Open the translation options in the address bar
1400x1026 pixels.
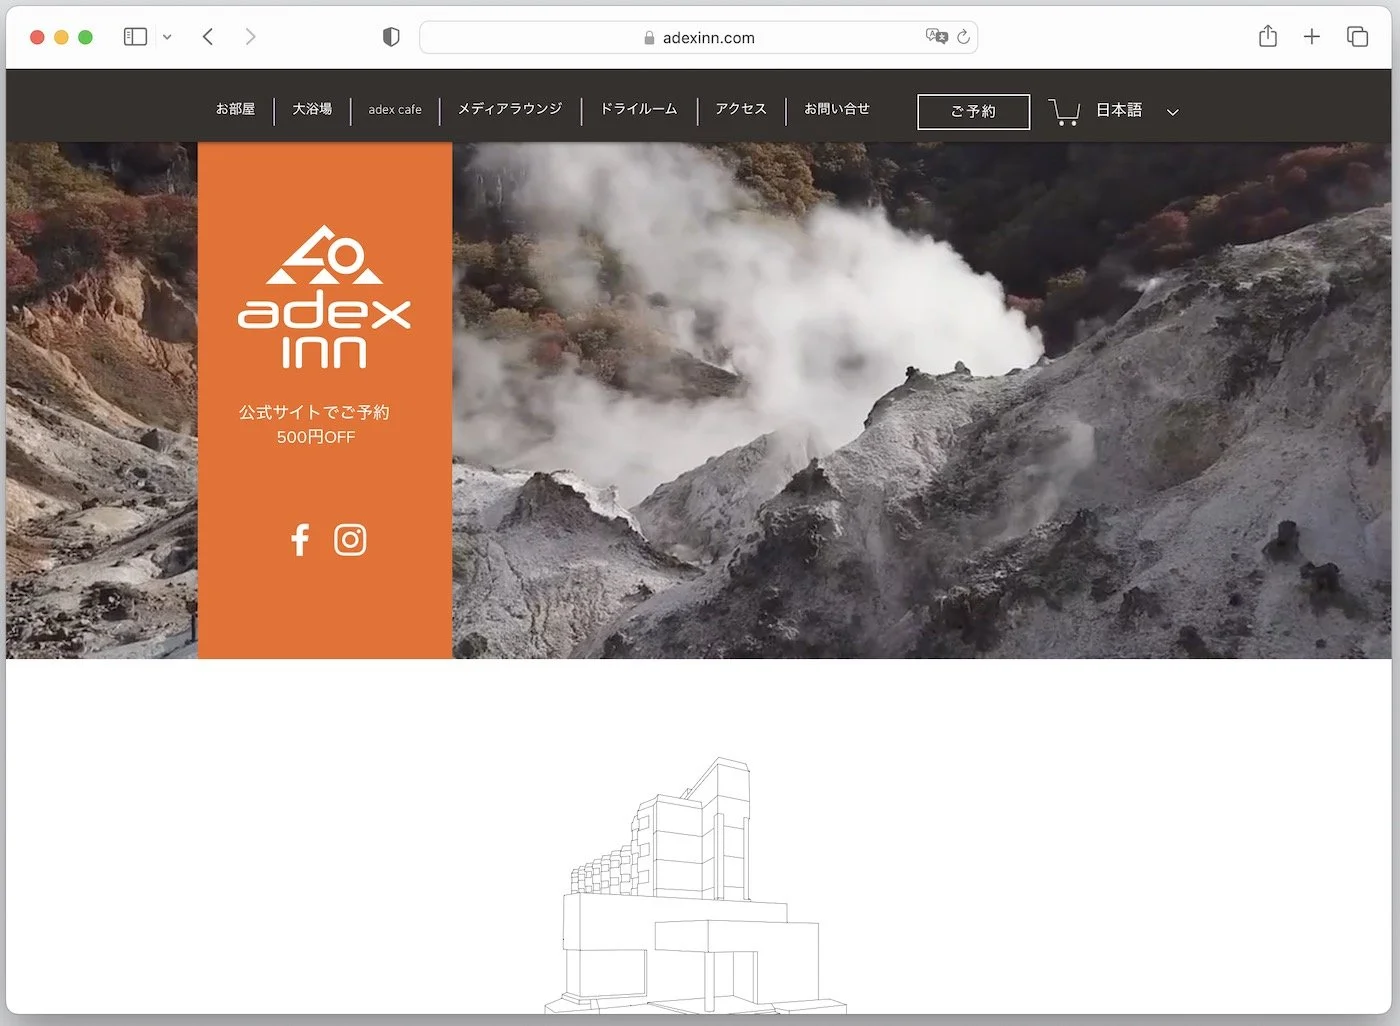(x=936, y=37)
